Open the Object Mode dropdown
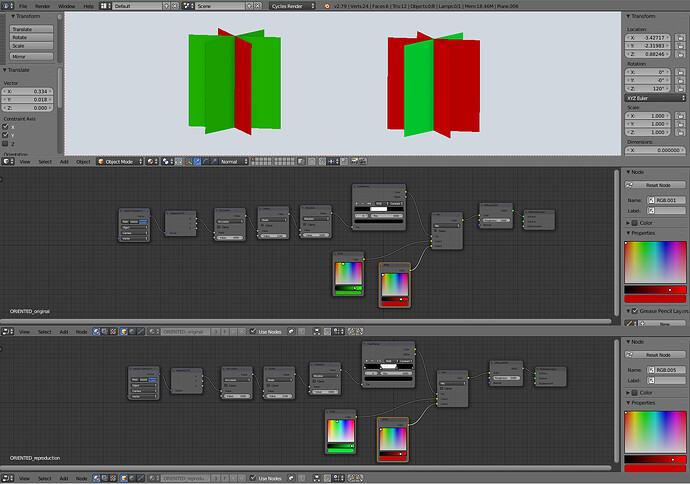 click(x=120, y=161)
